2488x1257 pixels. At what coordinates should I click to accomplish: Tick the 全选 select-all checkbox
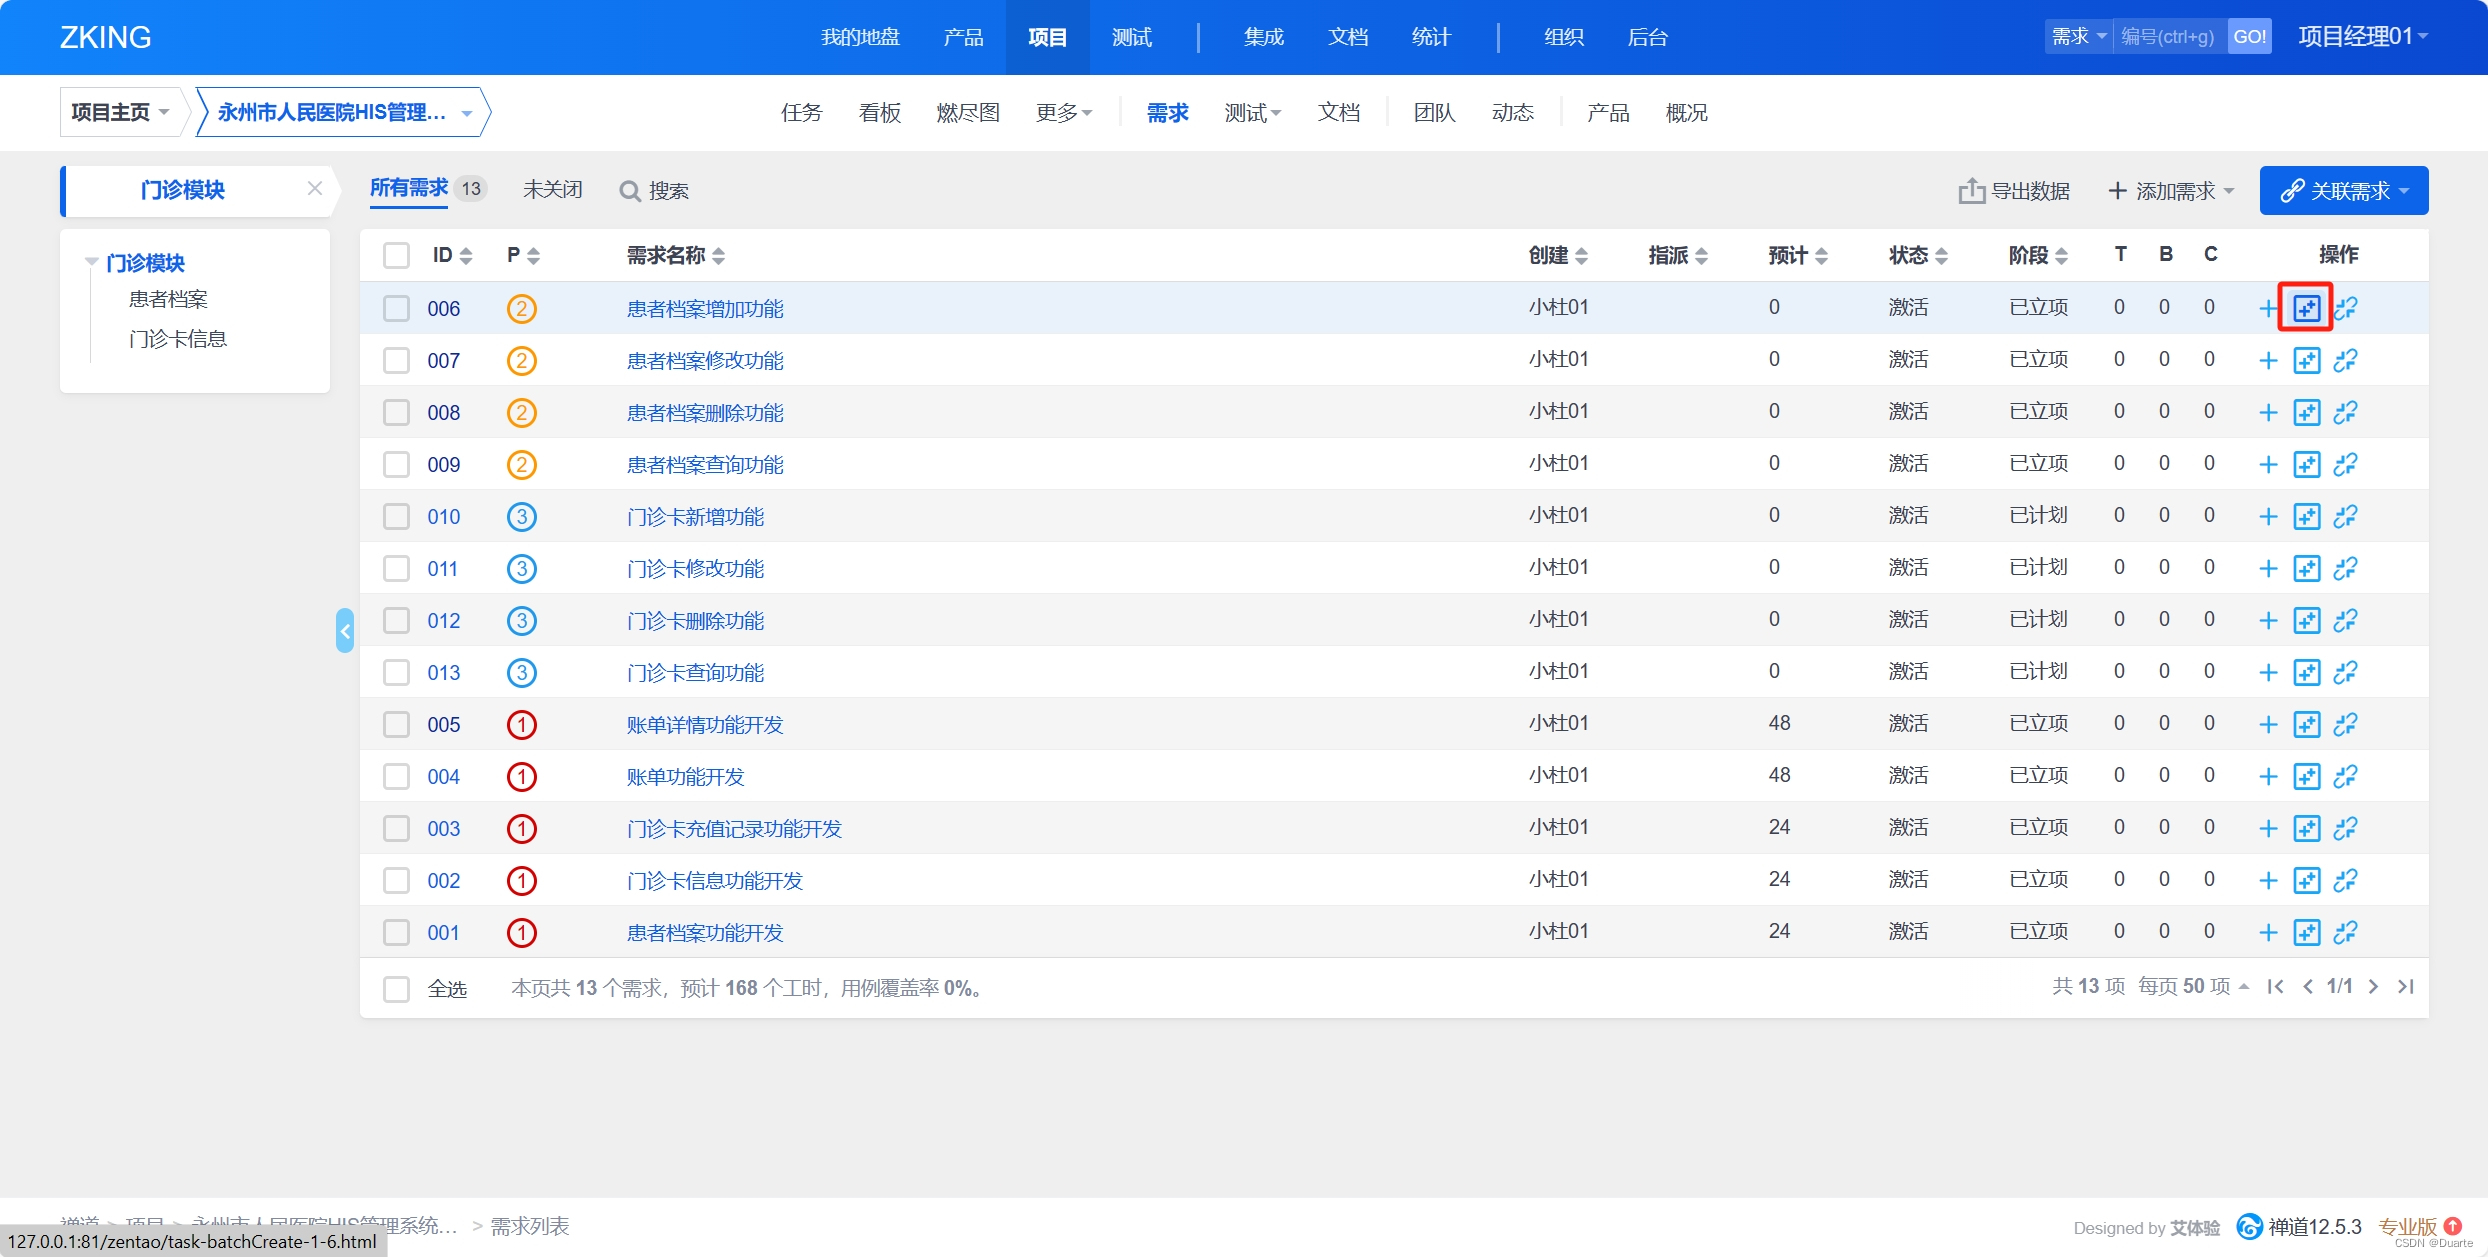tap(397, 989)
